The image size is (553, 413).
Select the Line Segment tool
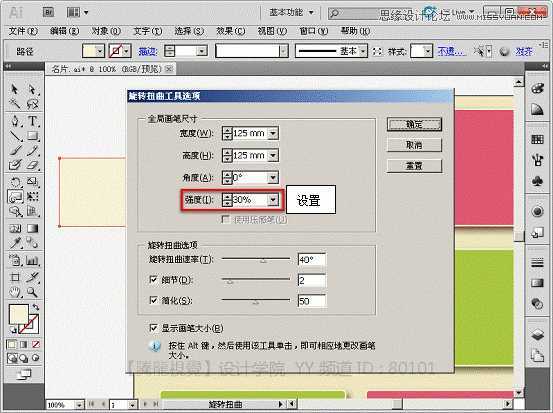pyautogui.click(x=15, y=136)
